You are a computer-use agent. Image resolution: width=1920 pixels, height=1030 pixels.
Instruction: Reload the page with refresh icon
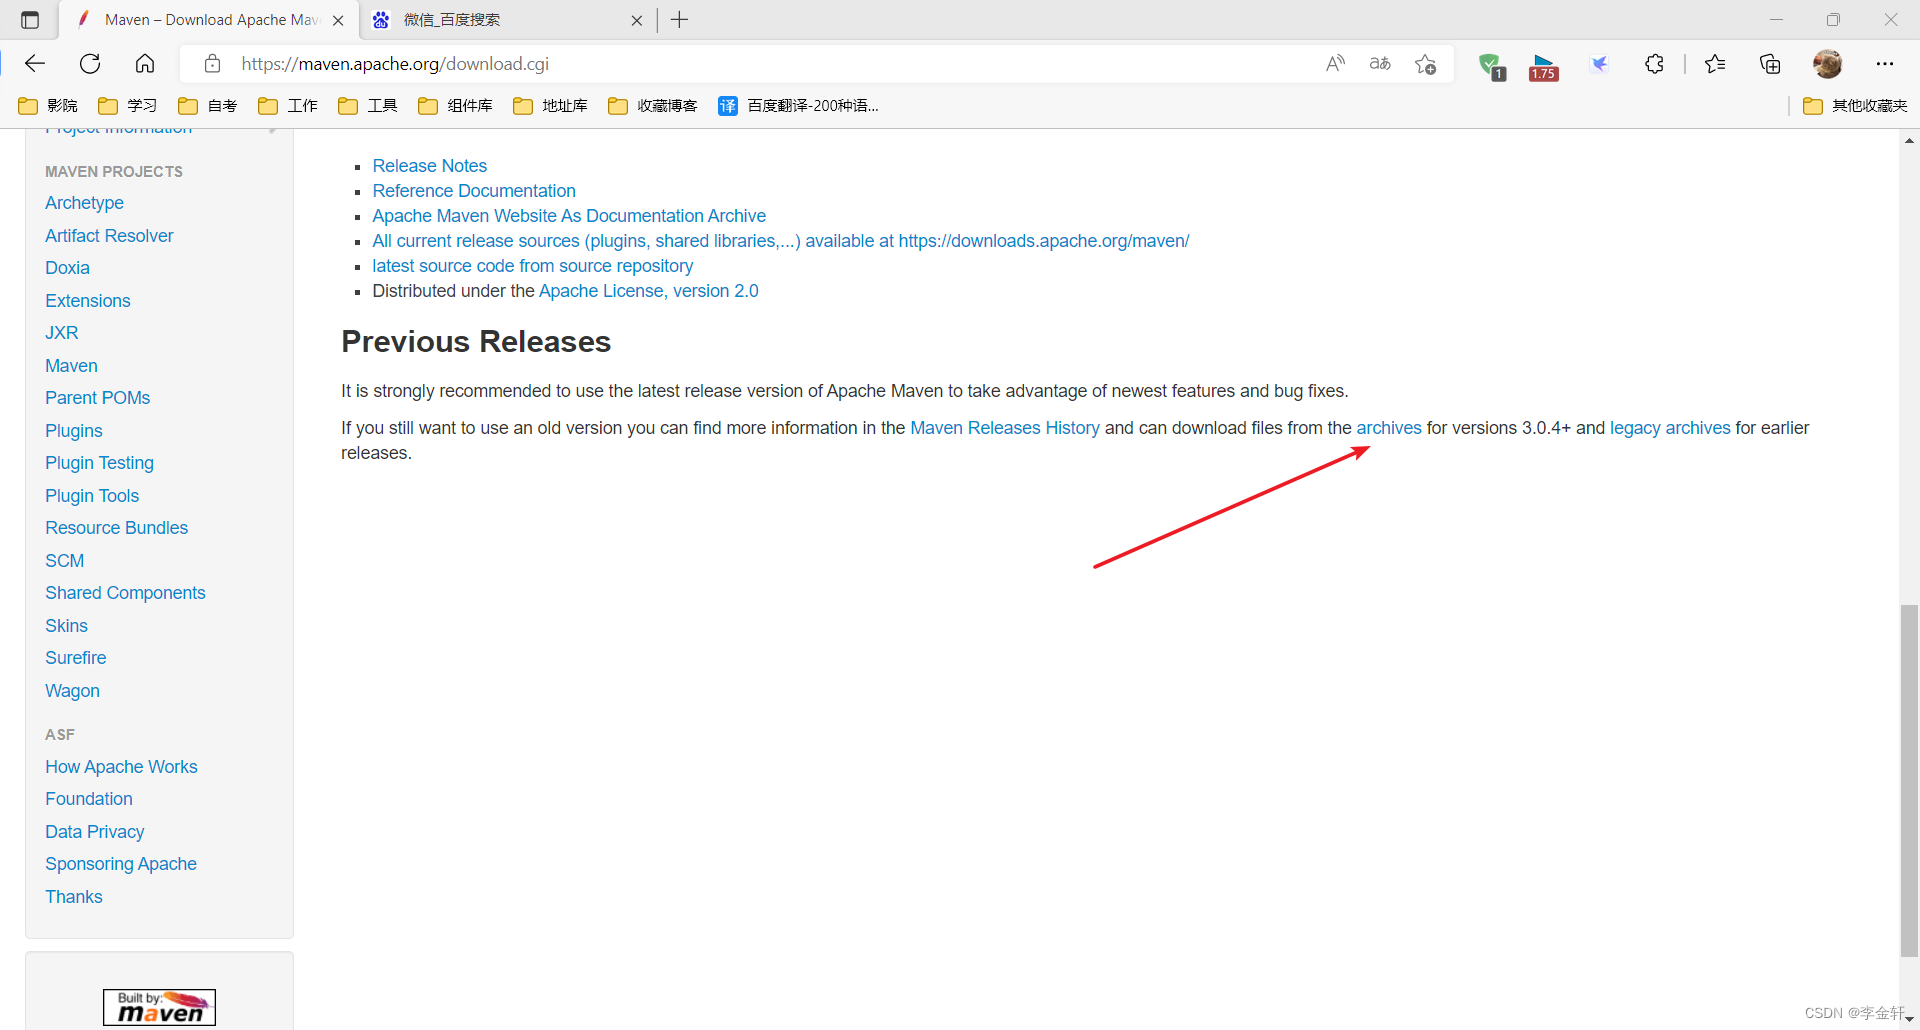click(x=90, y=64)
